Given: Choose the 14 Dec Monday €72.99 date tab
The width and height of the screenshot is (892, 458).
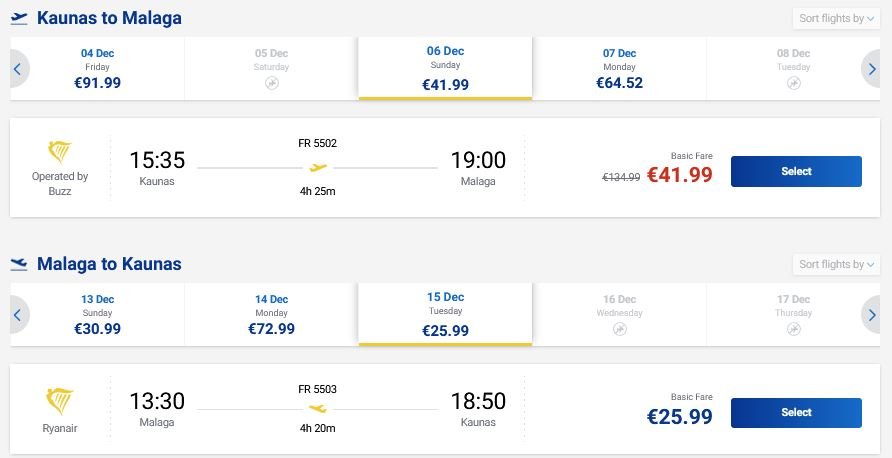Looking at the screenshot, I should 271,315.
